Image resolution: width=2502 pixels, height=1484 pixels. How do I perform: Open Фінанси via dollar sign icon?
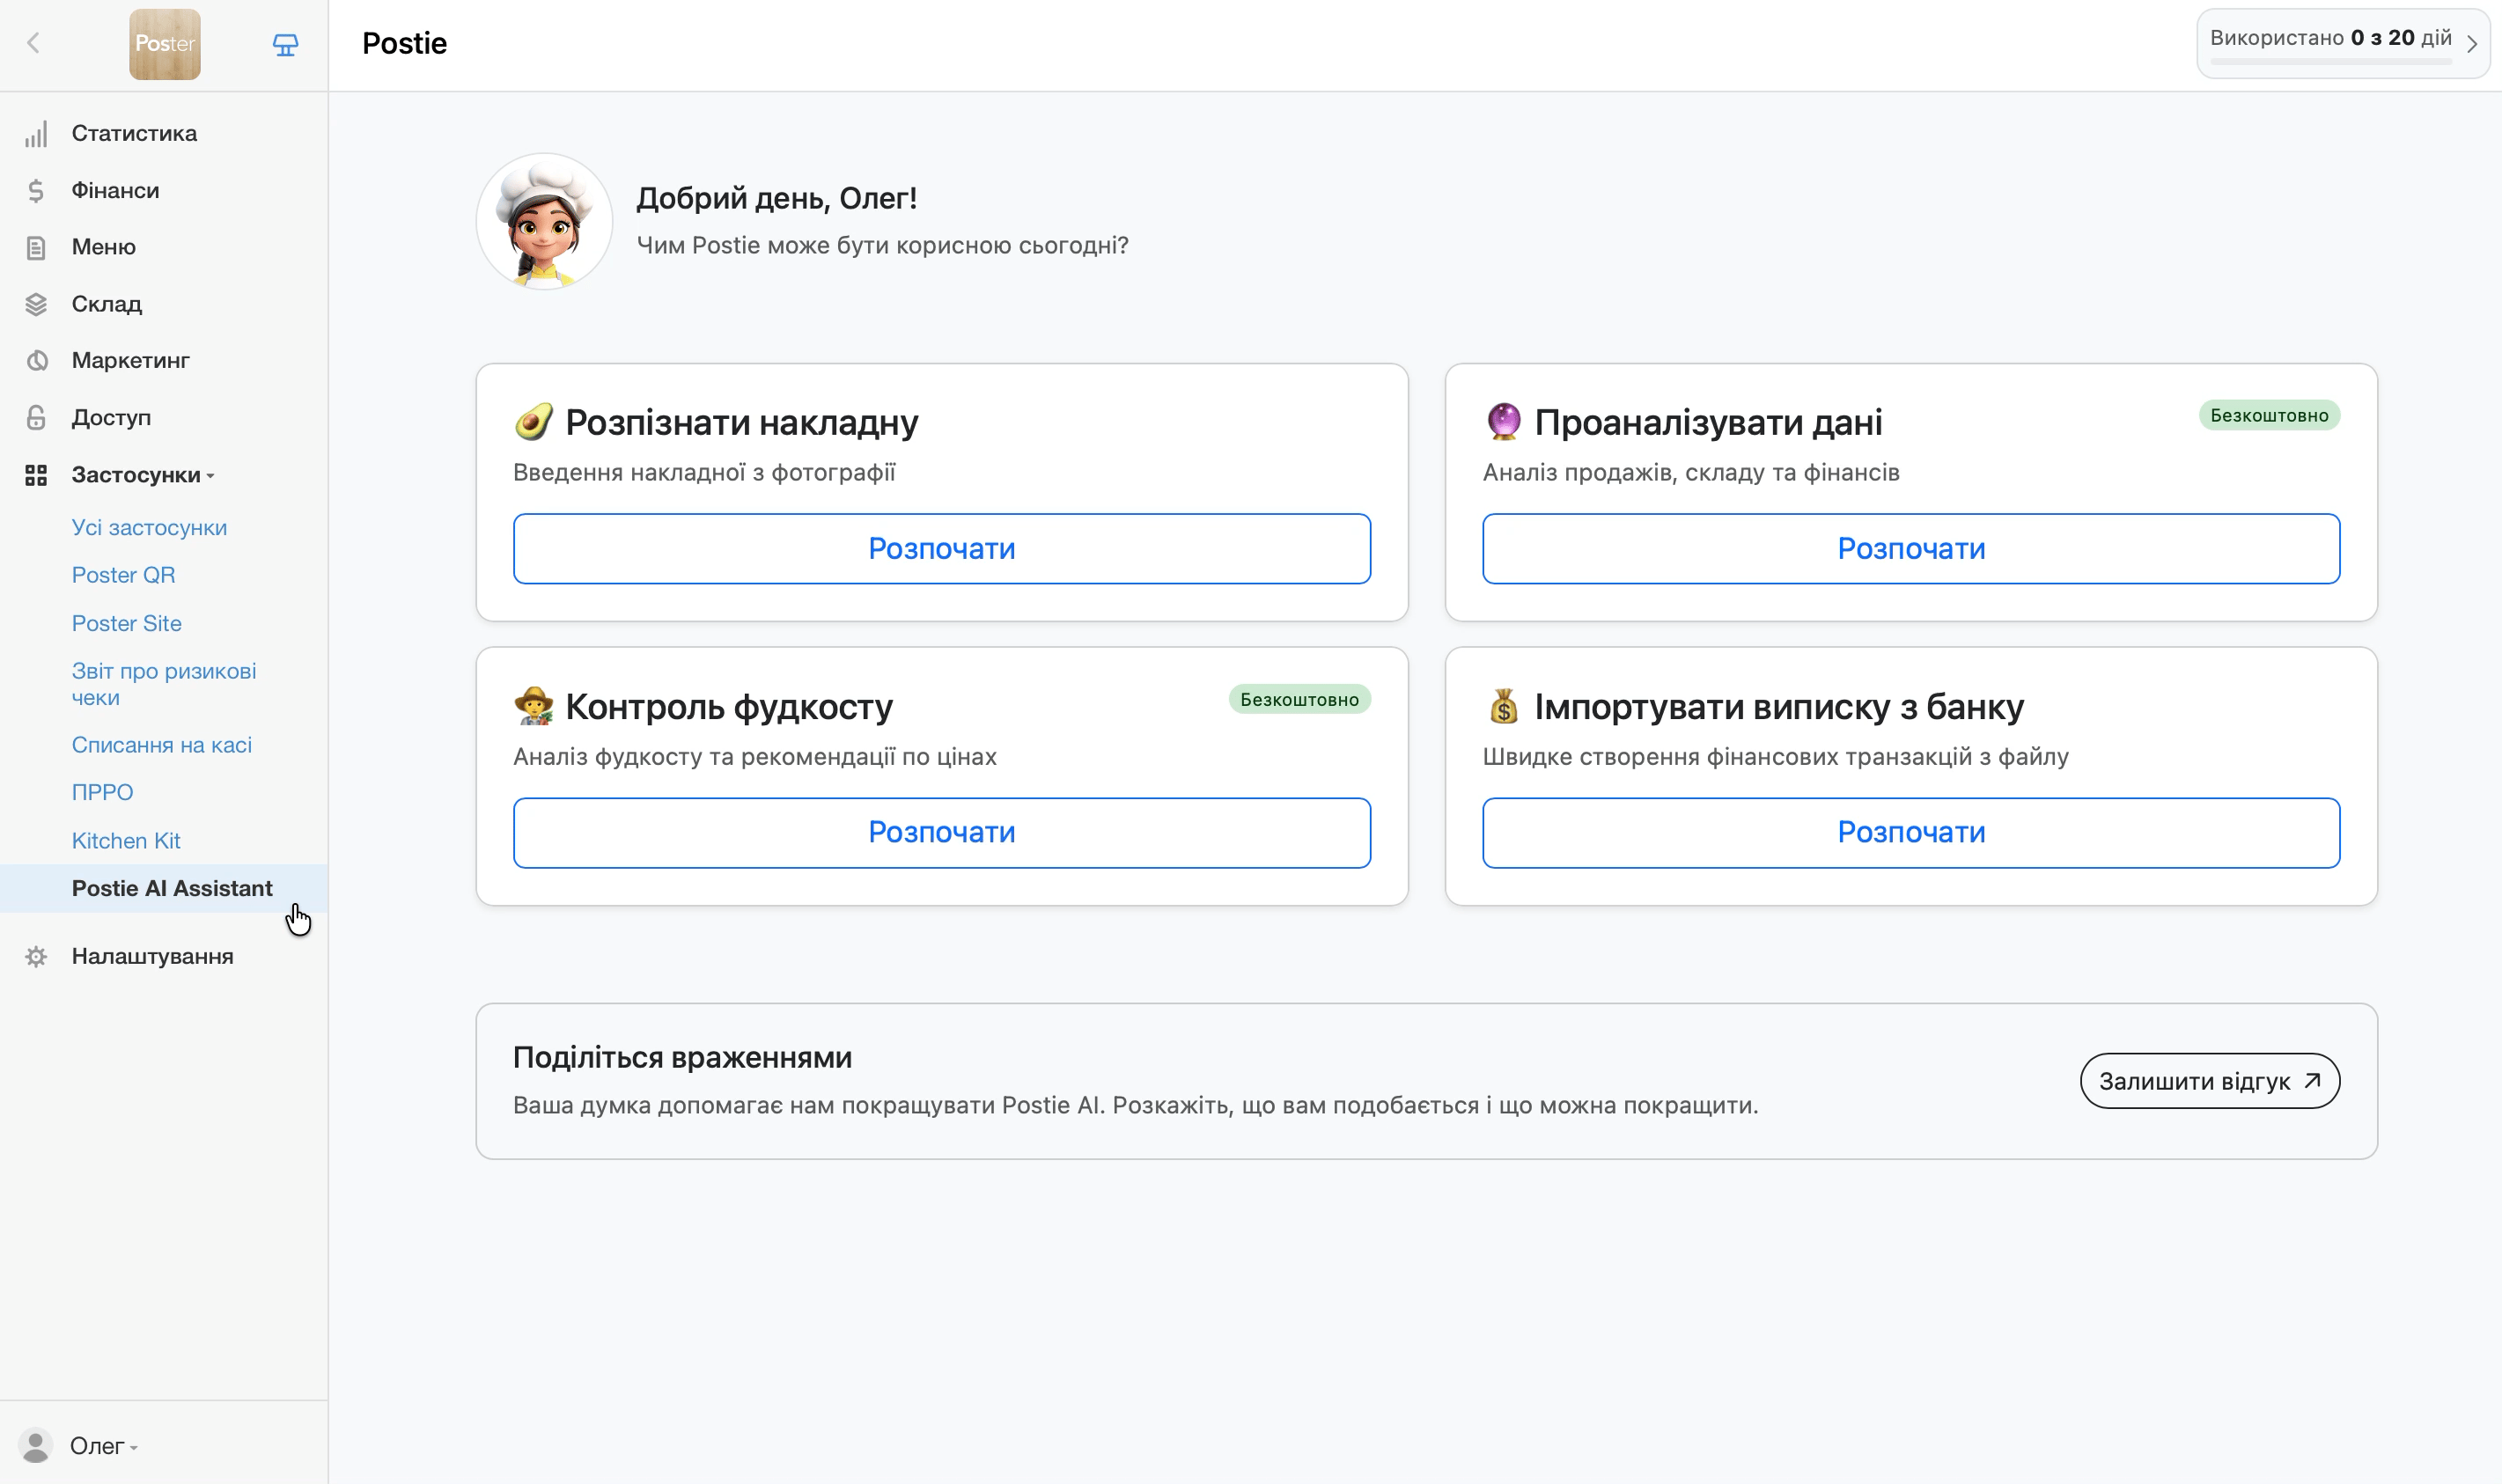36,190
